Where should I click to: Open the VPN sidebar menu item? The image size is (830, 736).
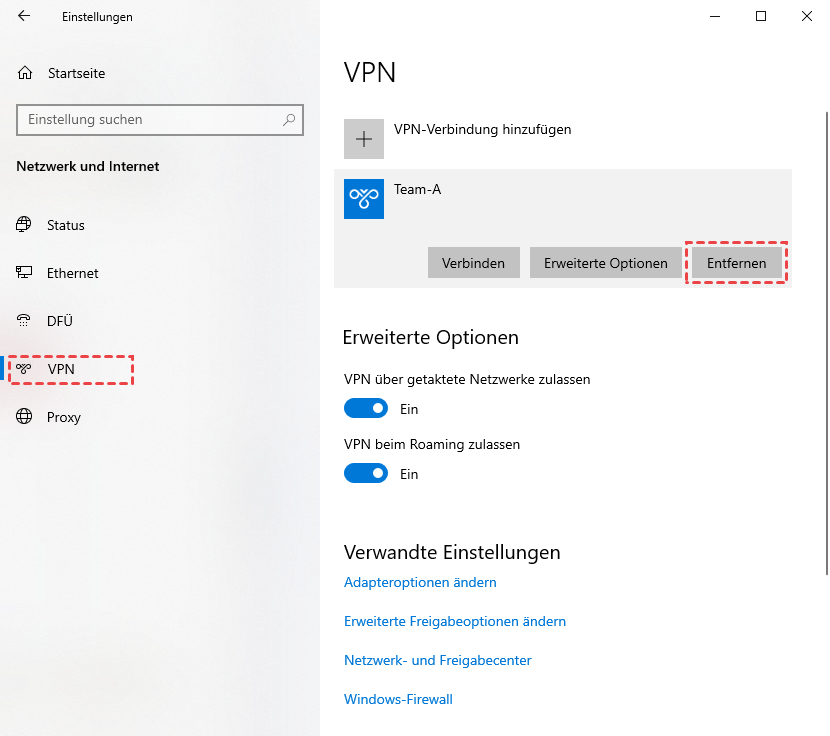pyautogui.click(x=61, y=369)
